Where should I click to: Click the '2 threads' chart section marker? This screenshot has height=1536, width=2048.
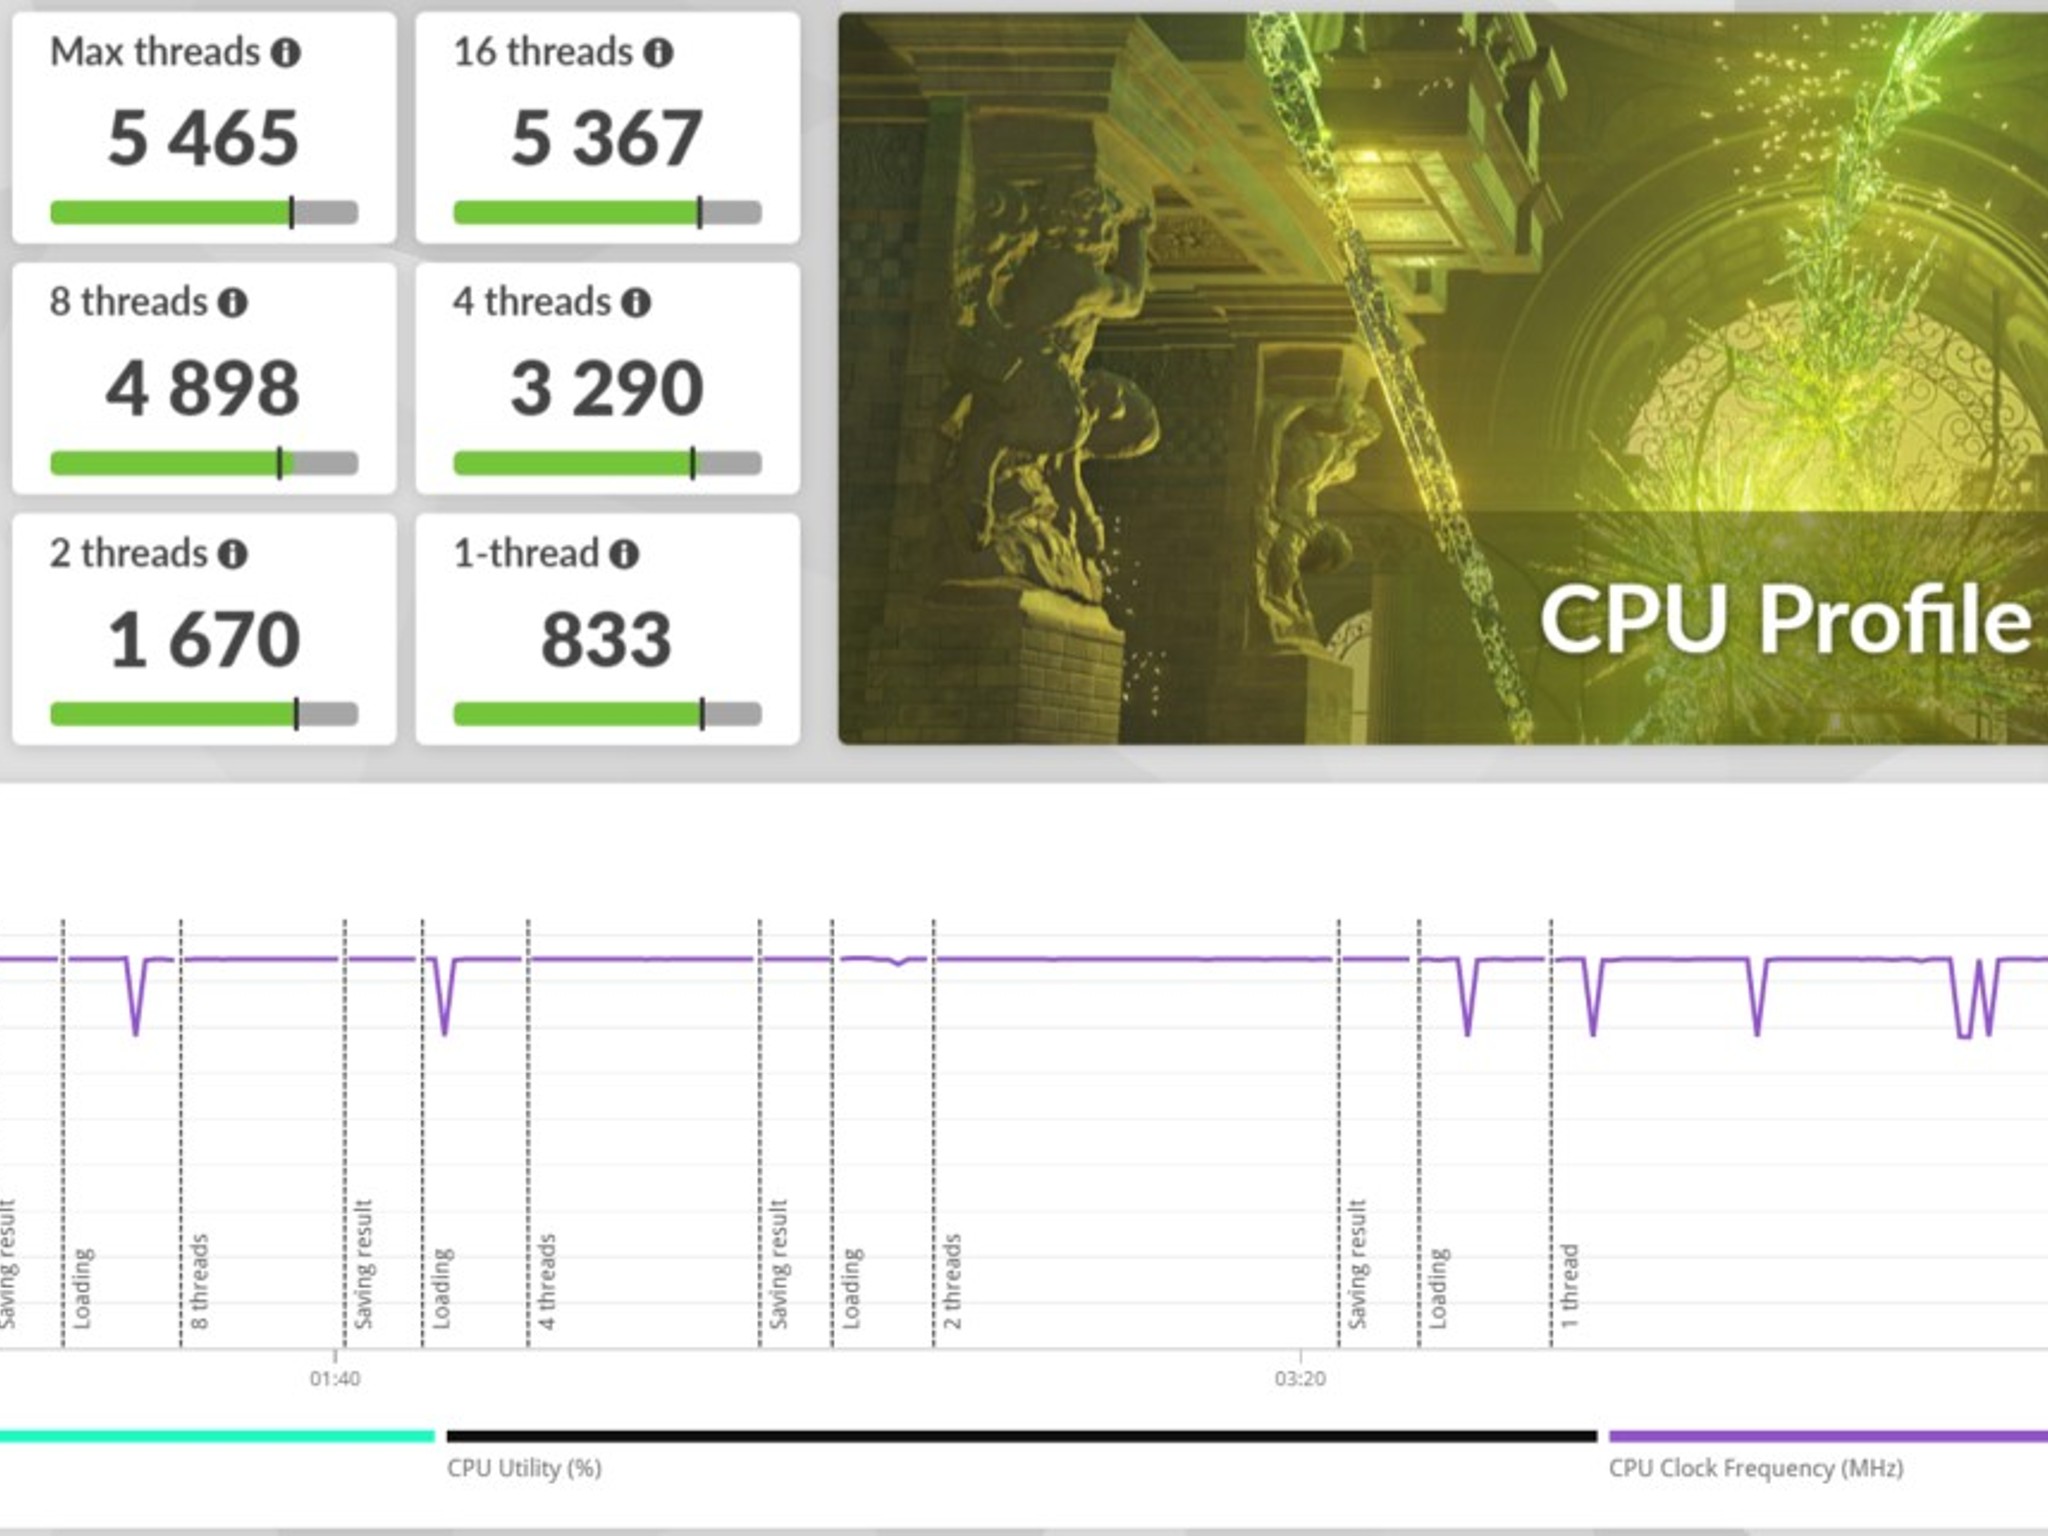coord(952,1281)
